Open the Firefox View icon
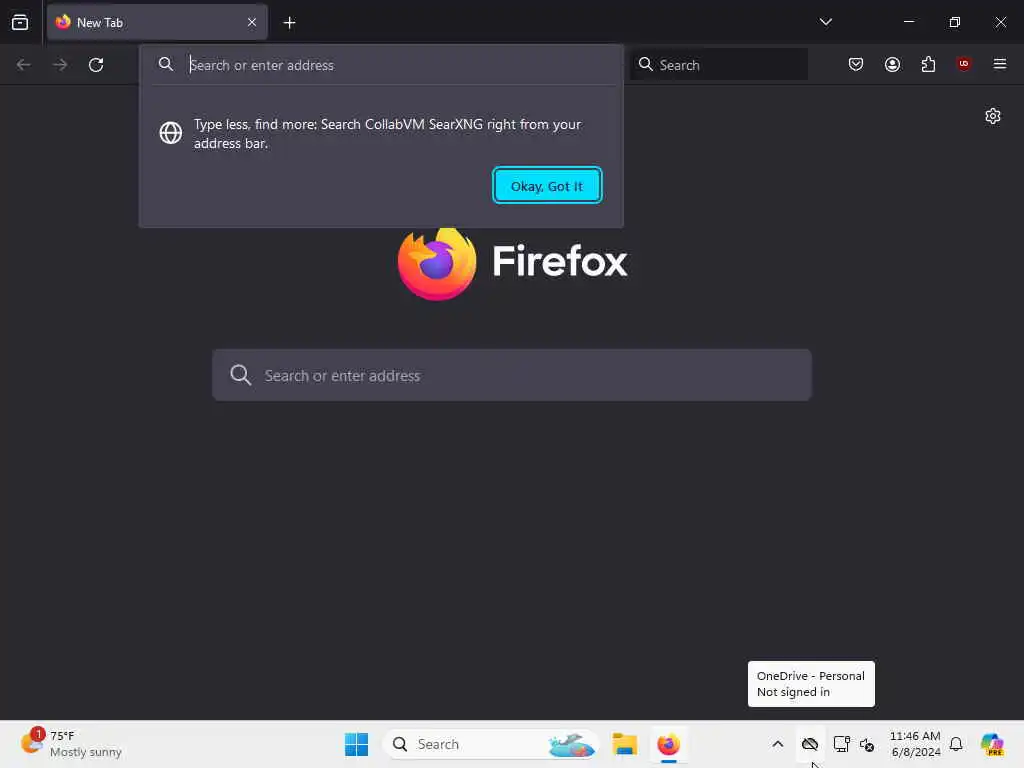Image resolution: width=1024 pixels, height=768 pixels. (x=20, y=22)
